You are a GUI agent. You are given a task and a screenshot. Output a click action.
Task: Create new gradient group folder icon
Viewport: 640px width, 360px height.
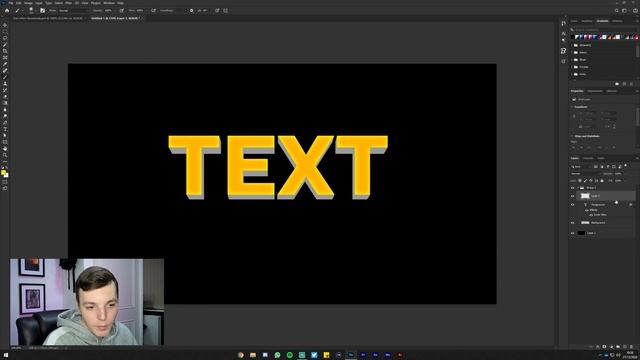[x=617, y=84]
